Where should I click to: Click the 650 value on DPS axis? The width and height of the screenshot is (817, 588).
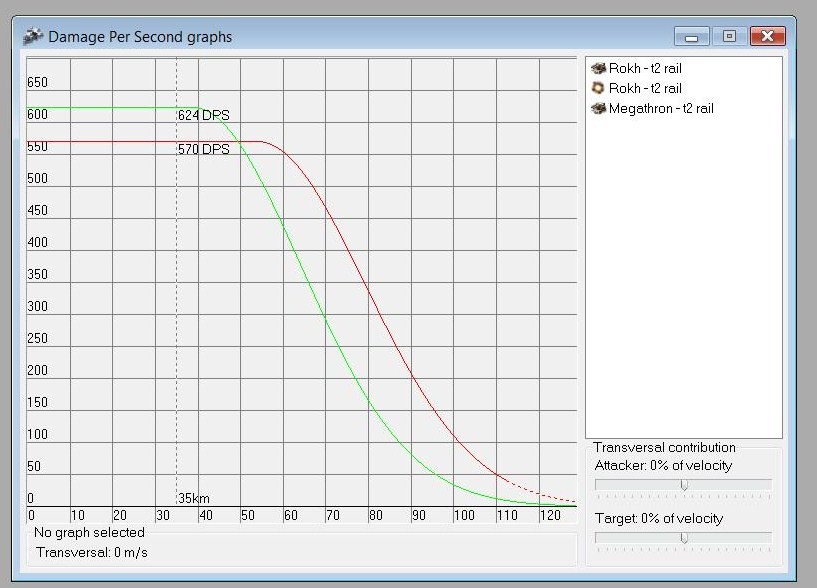tap(38, 82)
